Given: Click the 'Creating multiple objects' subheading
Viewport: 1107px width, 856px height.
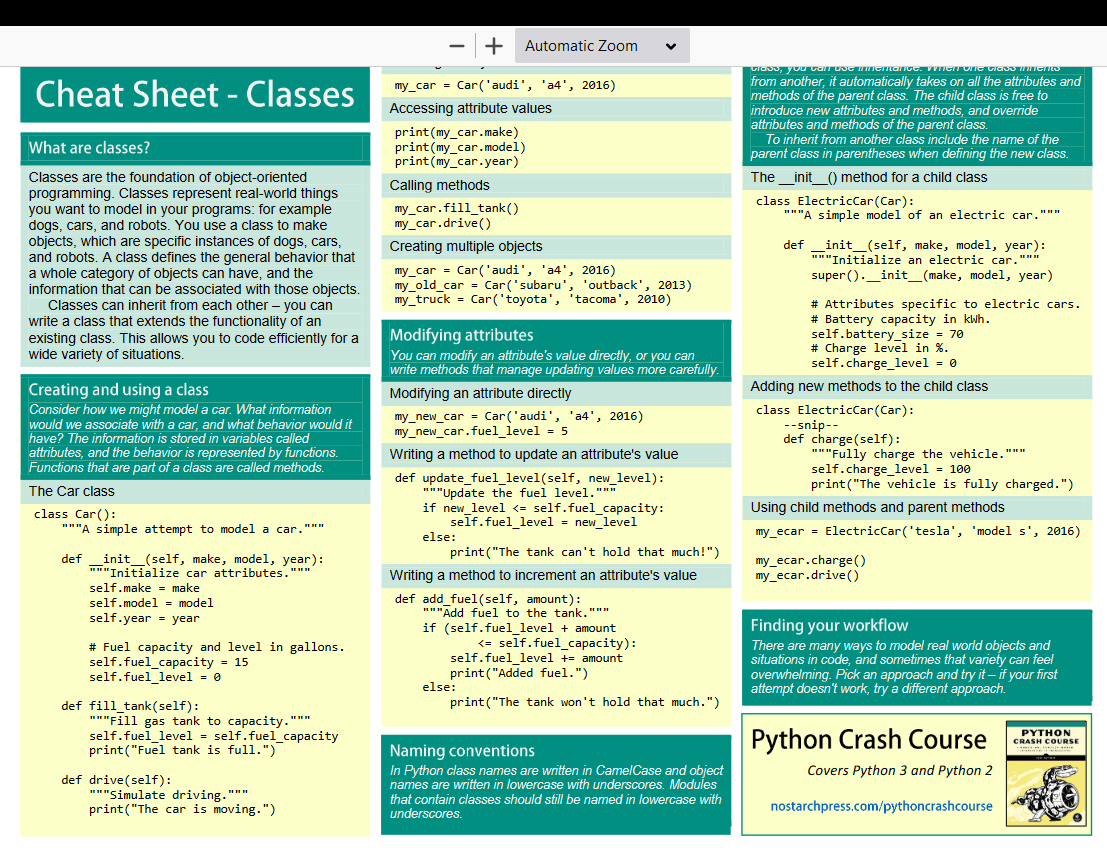Looking at the screenshot, I should (x=466, y=246).
